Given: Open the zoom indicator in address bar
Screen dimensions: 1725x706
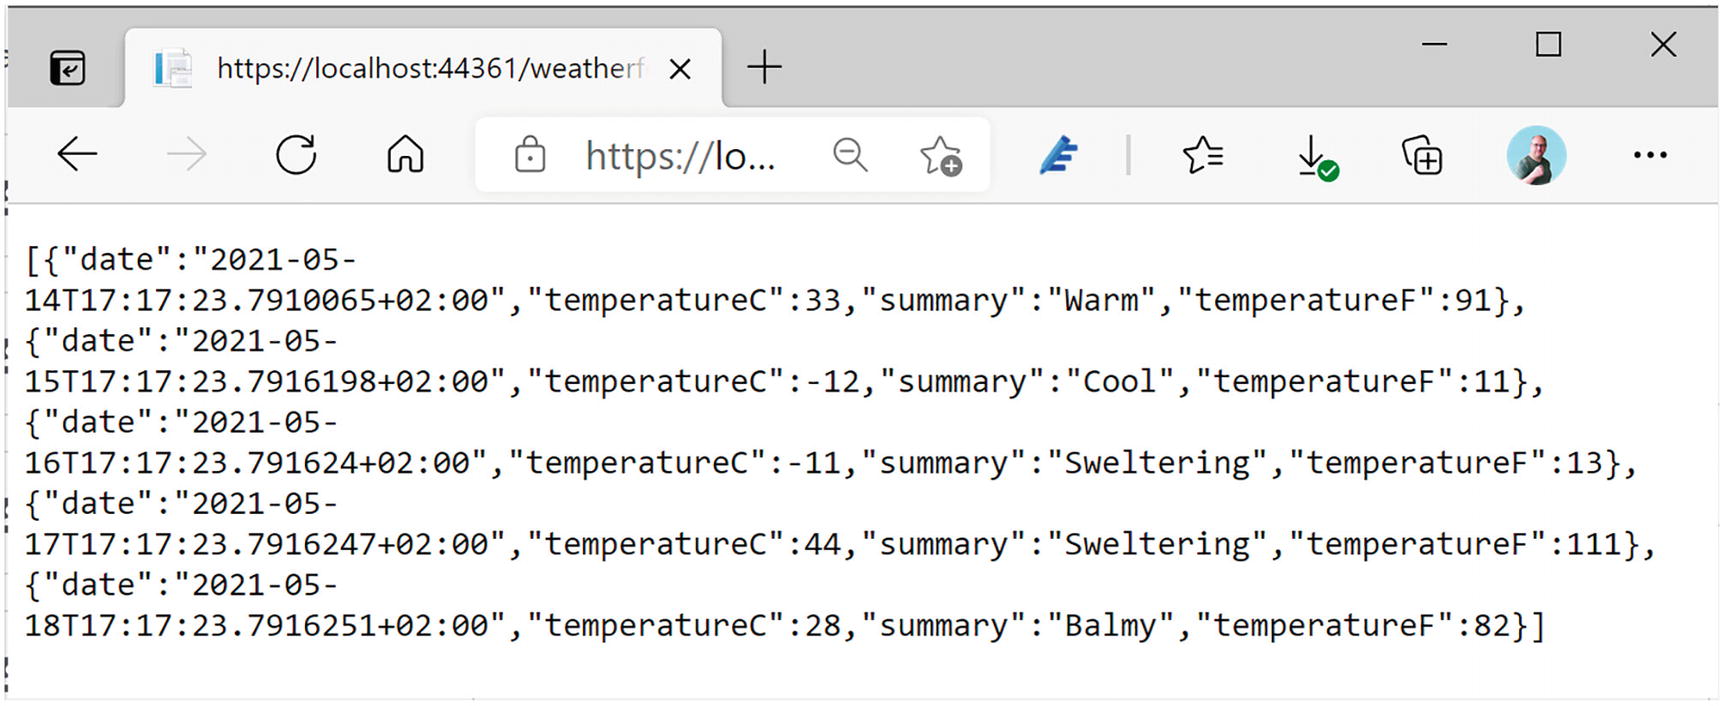Looking at the screenshot, I should [850, 155].
